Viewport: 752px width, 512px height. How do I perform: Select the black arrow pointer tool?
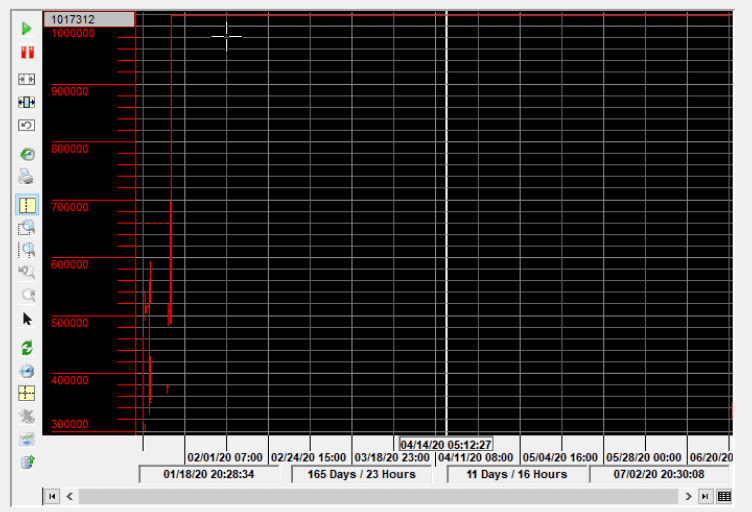(x=27, y=319)
